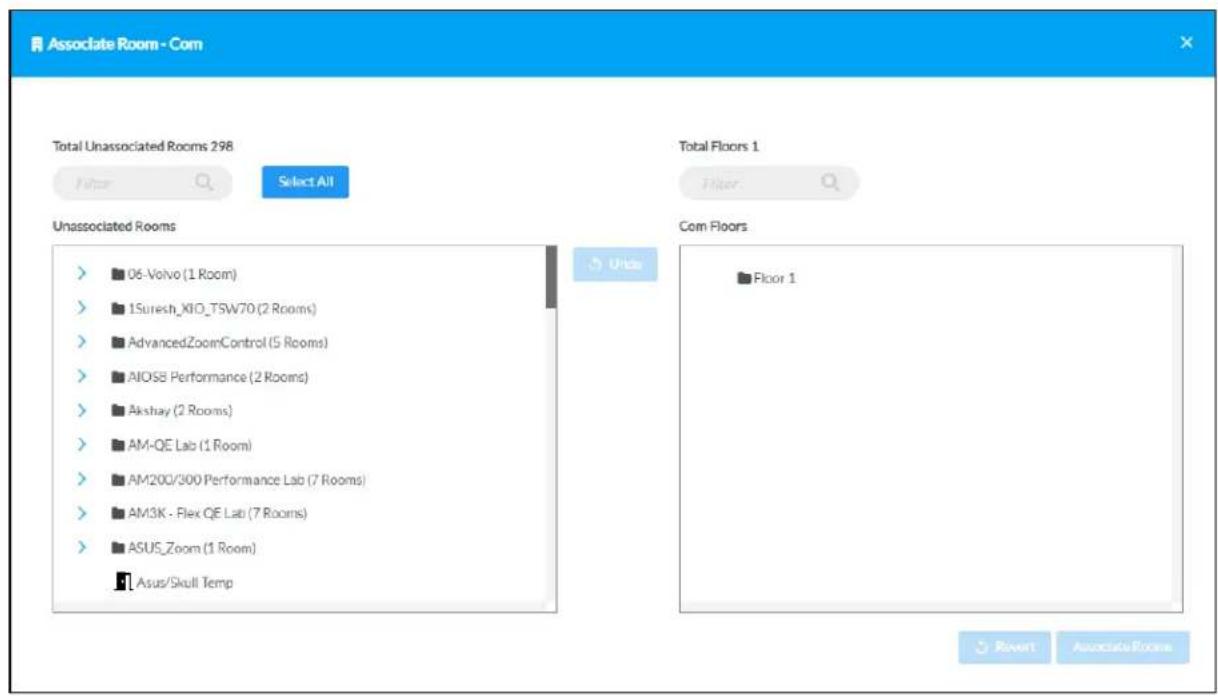Screen dimensions: 1218x696
Task: Click the Unassociated Rooms list scrollbar thumb
Action: [550, 277]
